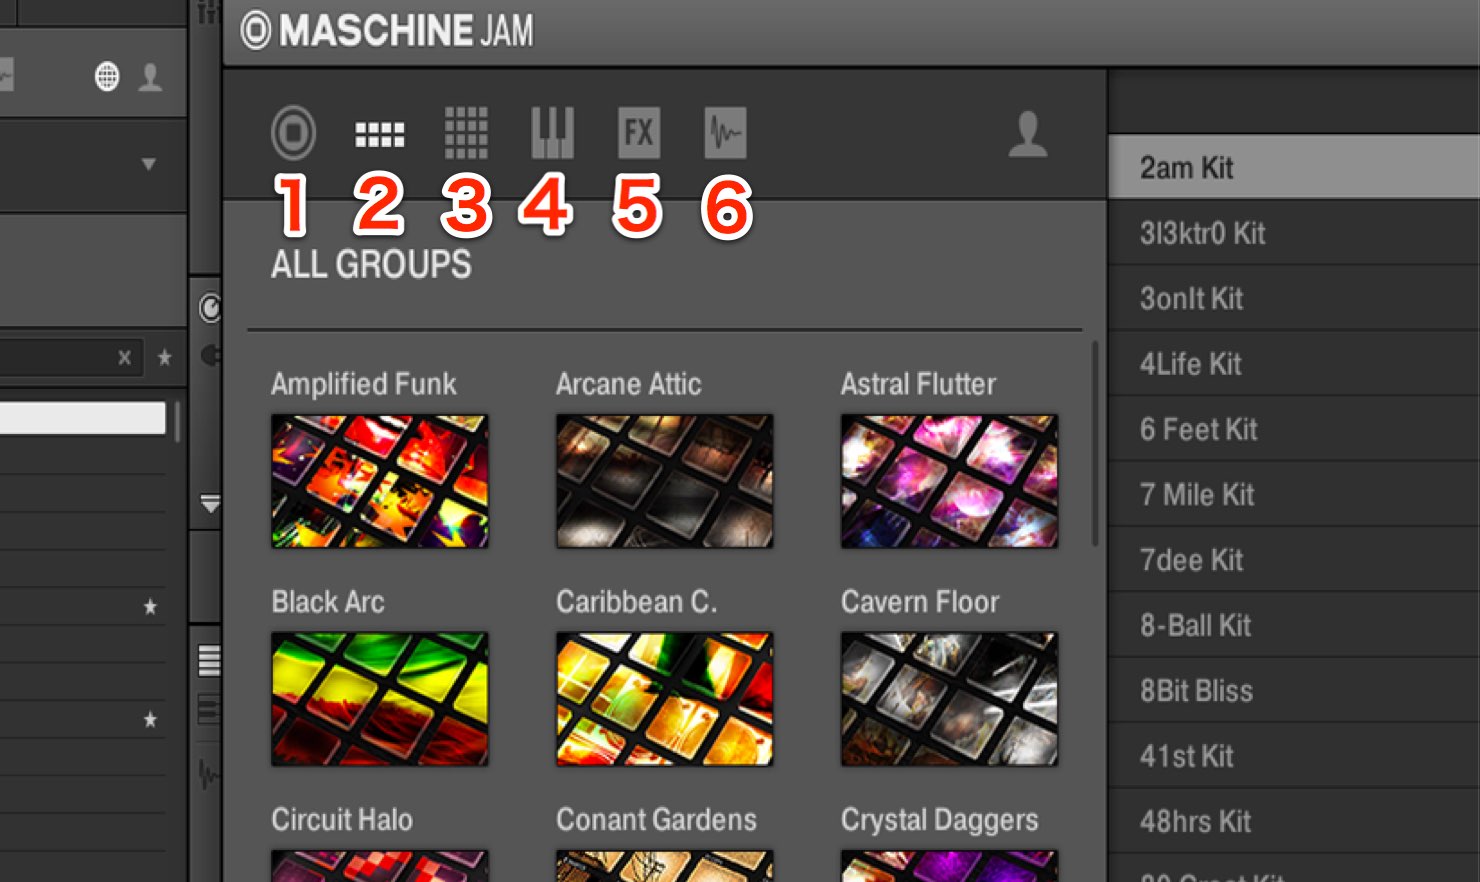Clear the search field with X
Image resolution: width=1480 pixels, height=882 pixels.
coord(124,357)
